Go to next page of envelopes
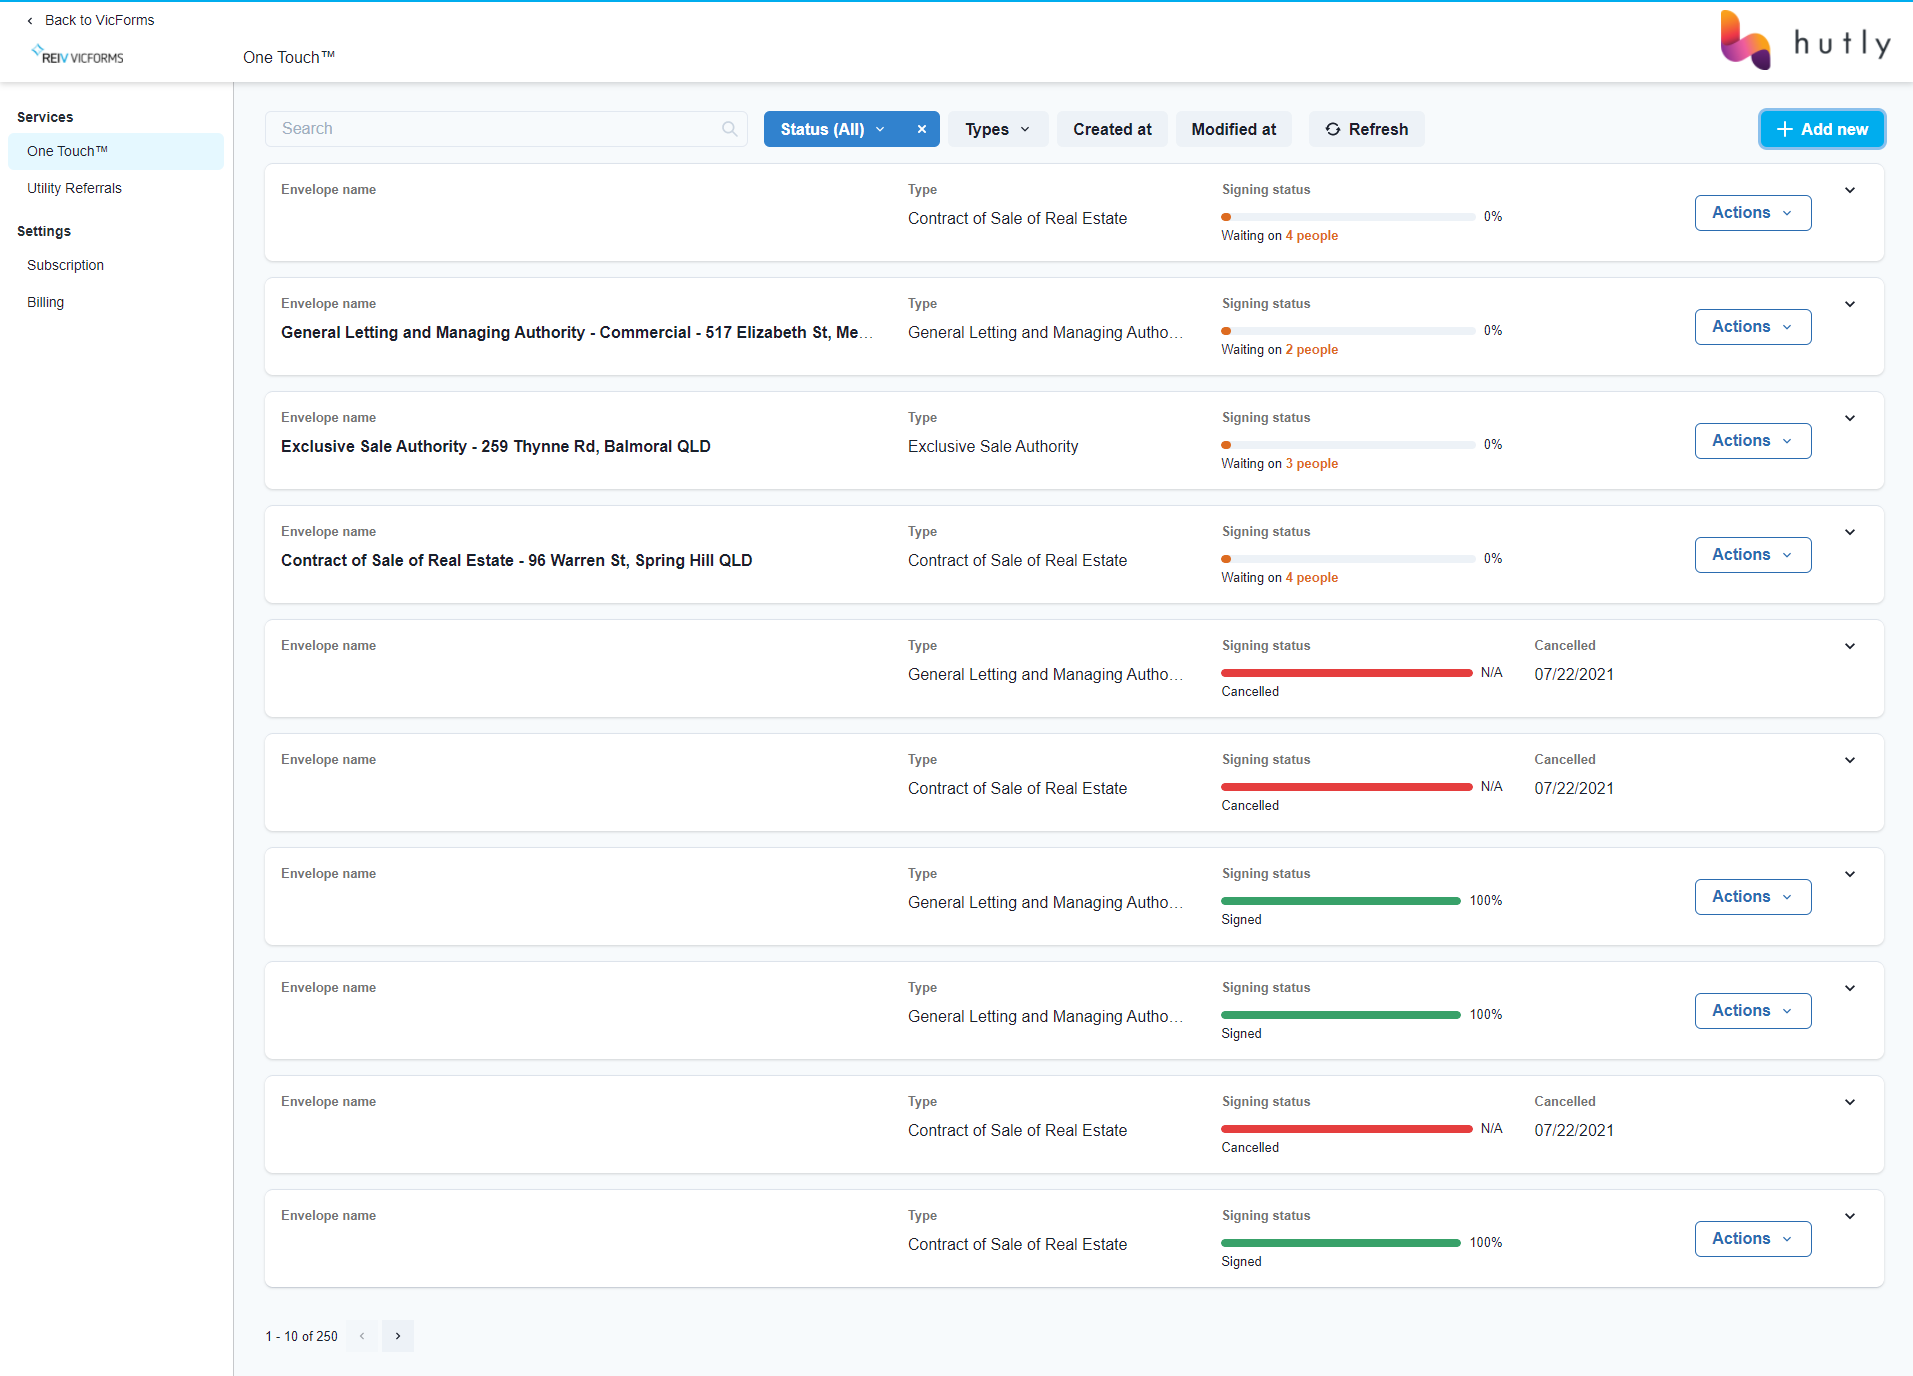 pyautogui.click(x=398, y=1336)
